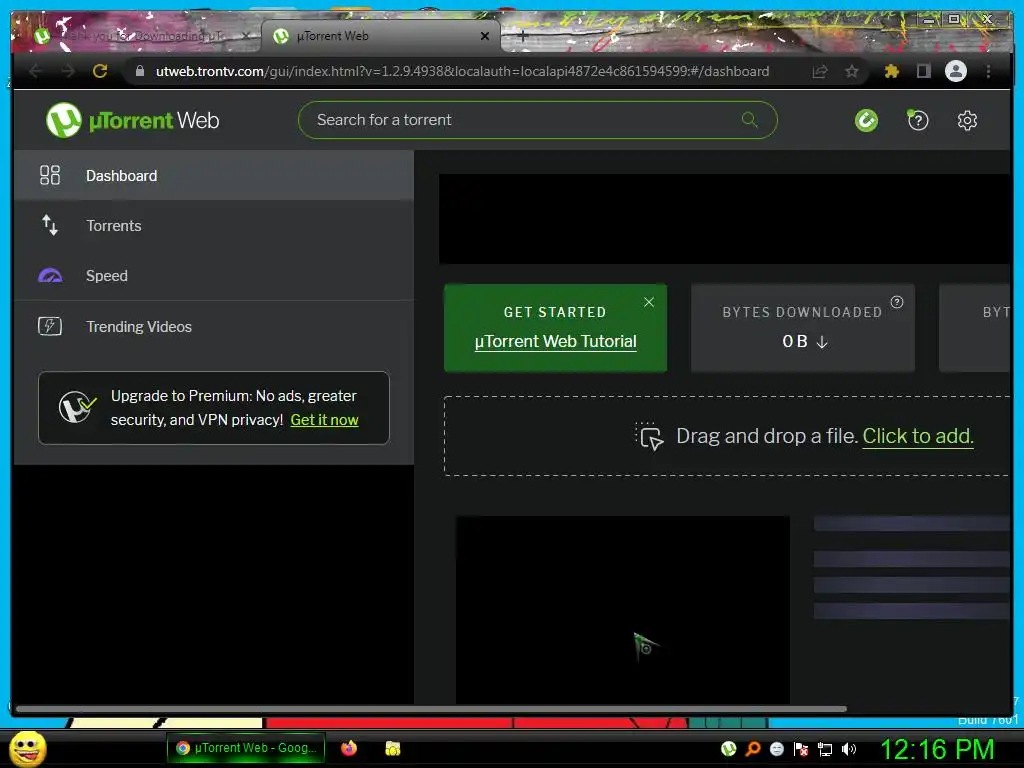Viewport: 1024px width, 768px height.
Task: Open the Chrome three-dot menu
Action: [x=988, y=71]
